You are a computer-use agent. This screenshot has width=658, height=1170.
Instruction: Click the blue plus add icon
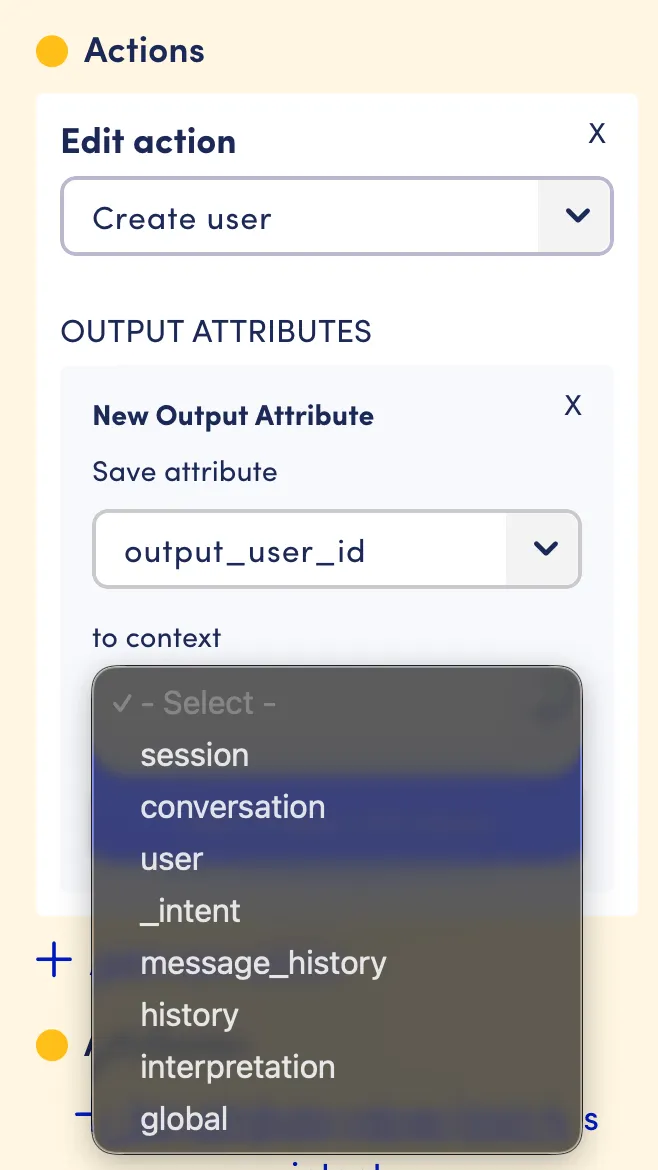[x=54, y=960]
